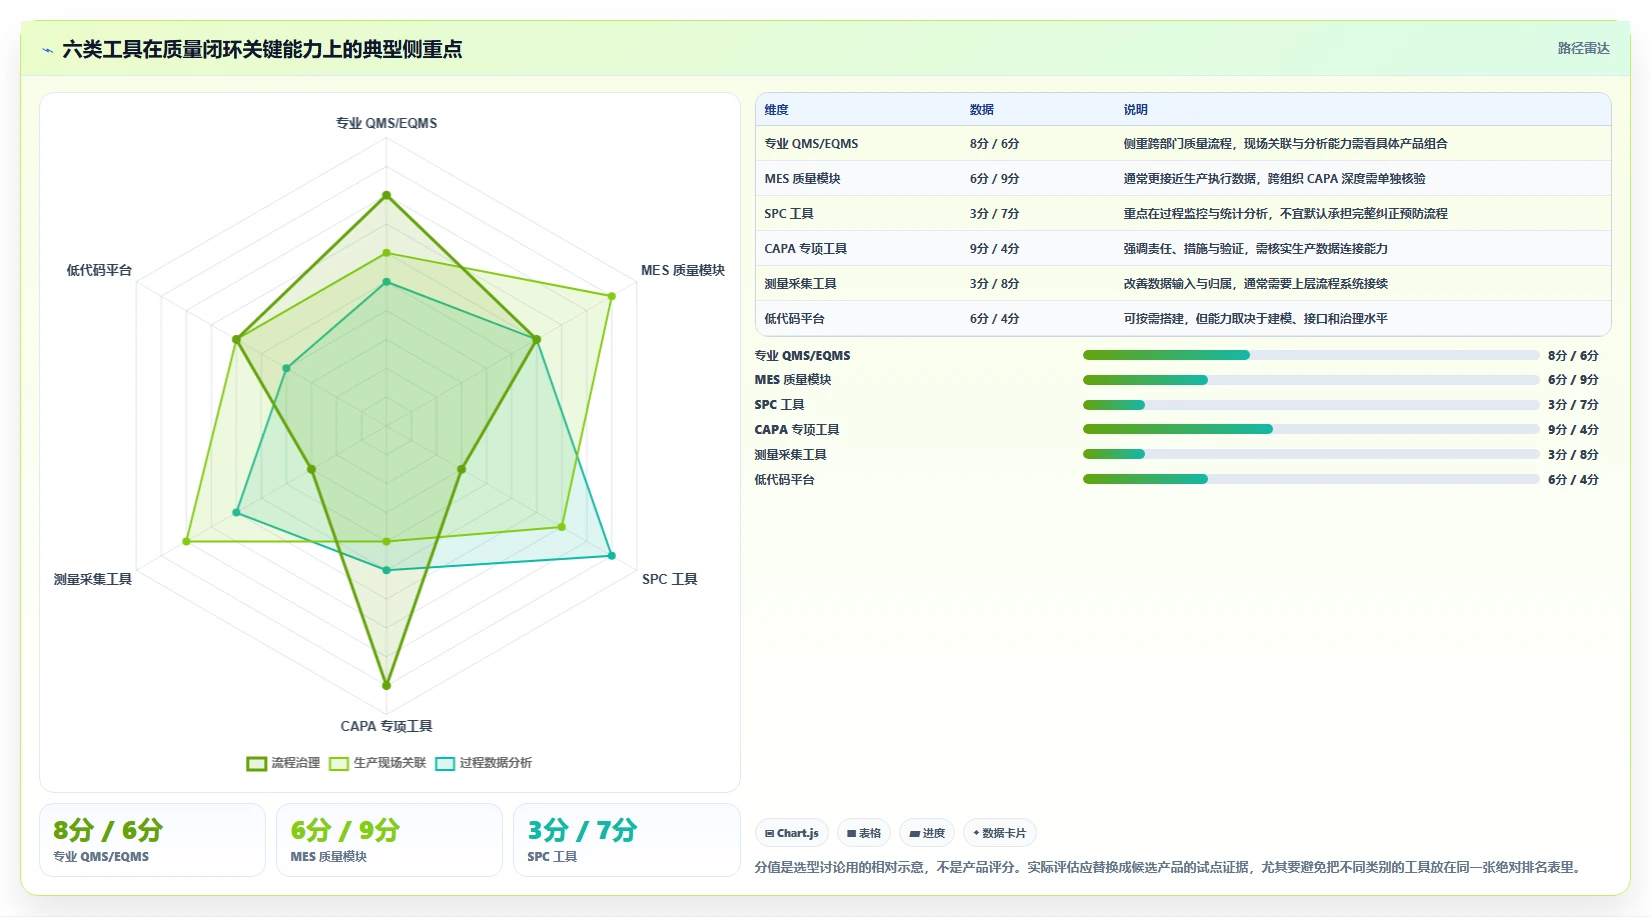Click the footnote starting 分值是选型讨论用的相对示意

coord(1170,867)
